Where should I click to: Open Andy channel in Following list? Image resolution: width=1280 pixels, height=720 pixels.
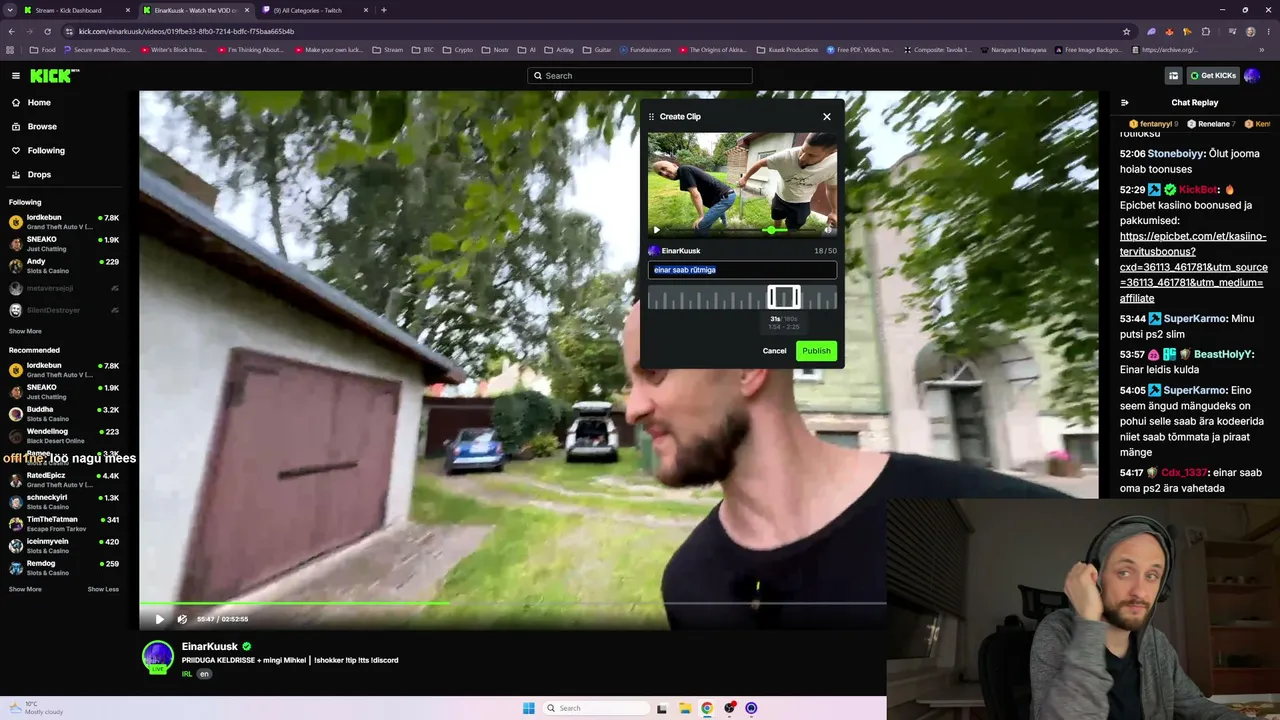coord(64,265)
